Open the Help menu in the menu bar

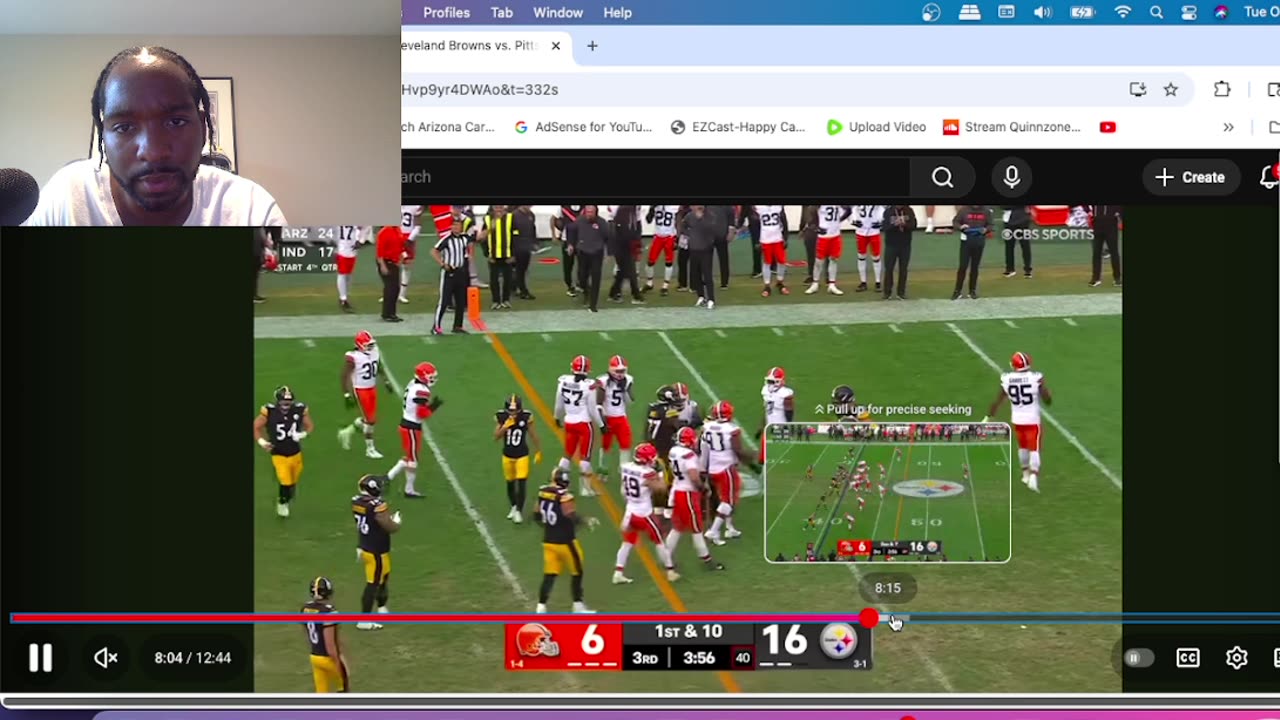[x=617, y=13]
